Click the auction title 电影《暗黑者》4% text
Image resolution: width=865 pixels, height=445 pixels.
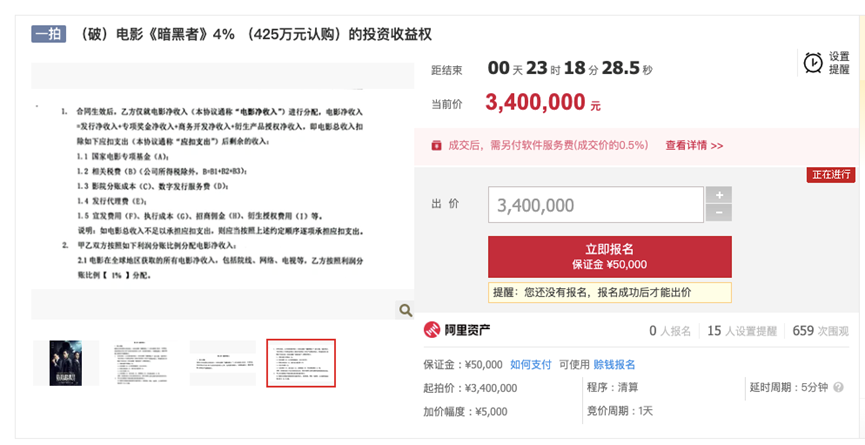pyautogui.click(x=253, y=34)
